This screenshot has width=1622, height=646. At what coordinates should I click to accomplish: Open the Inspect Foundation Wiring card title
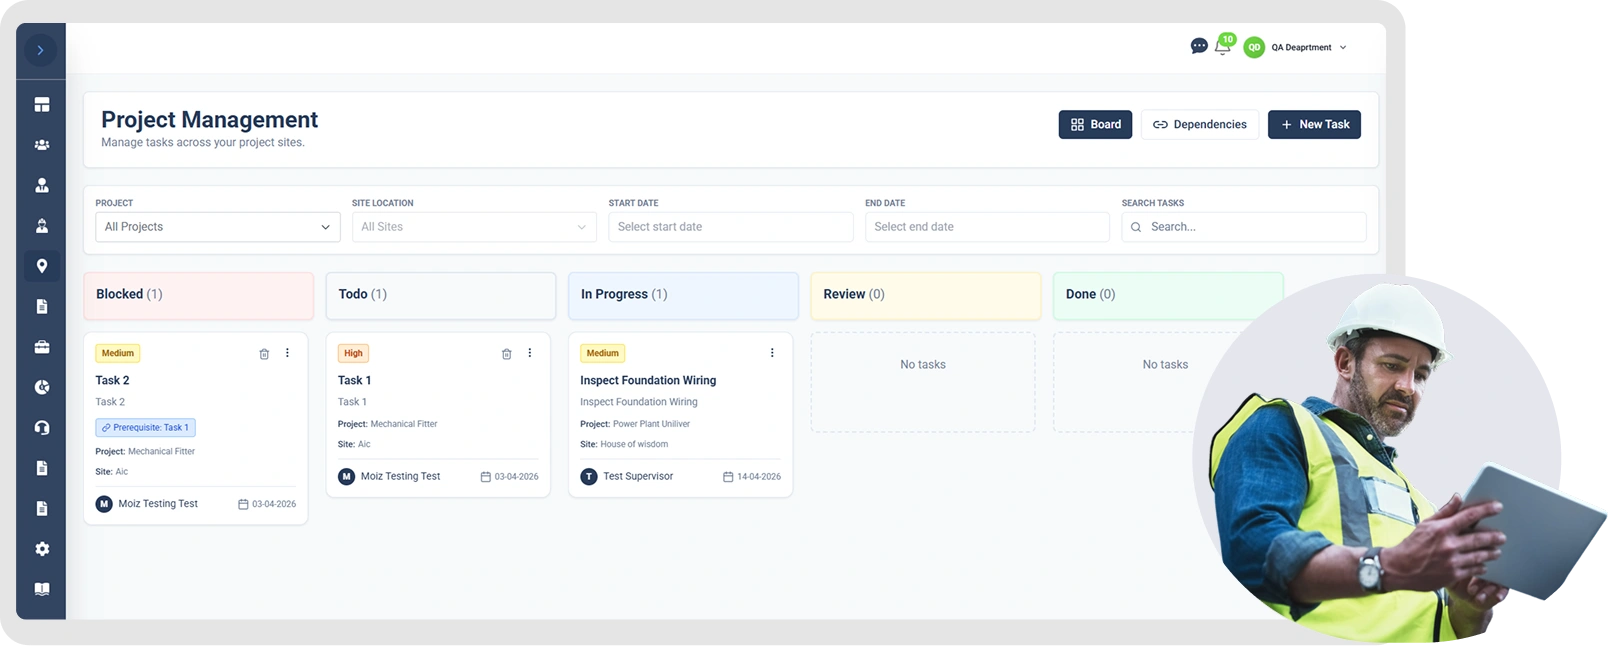648,380
